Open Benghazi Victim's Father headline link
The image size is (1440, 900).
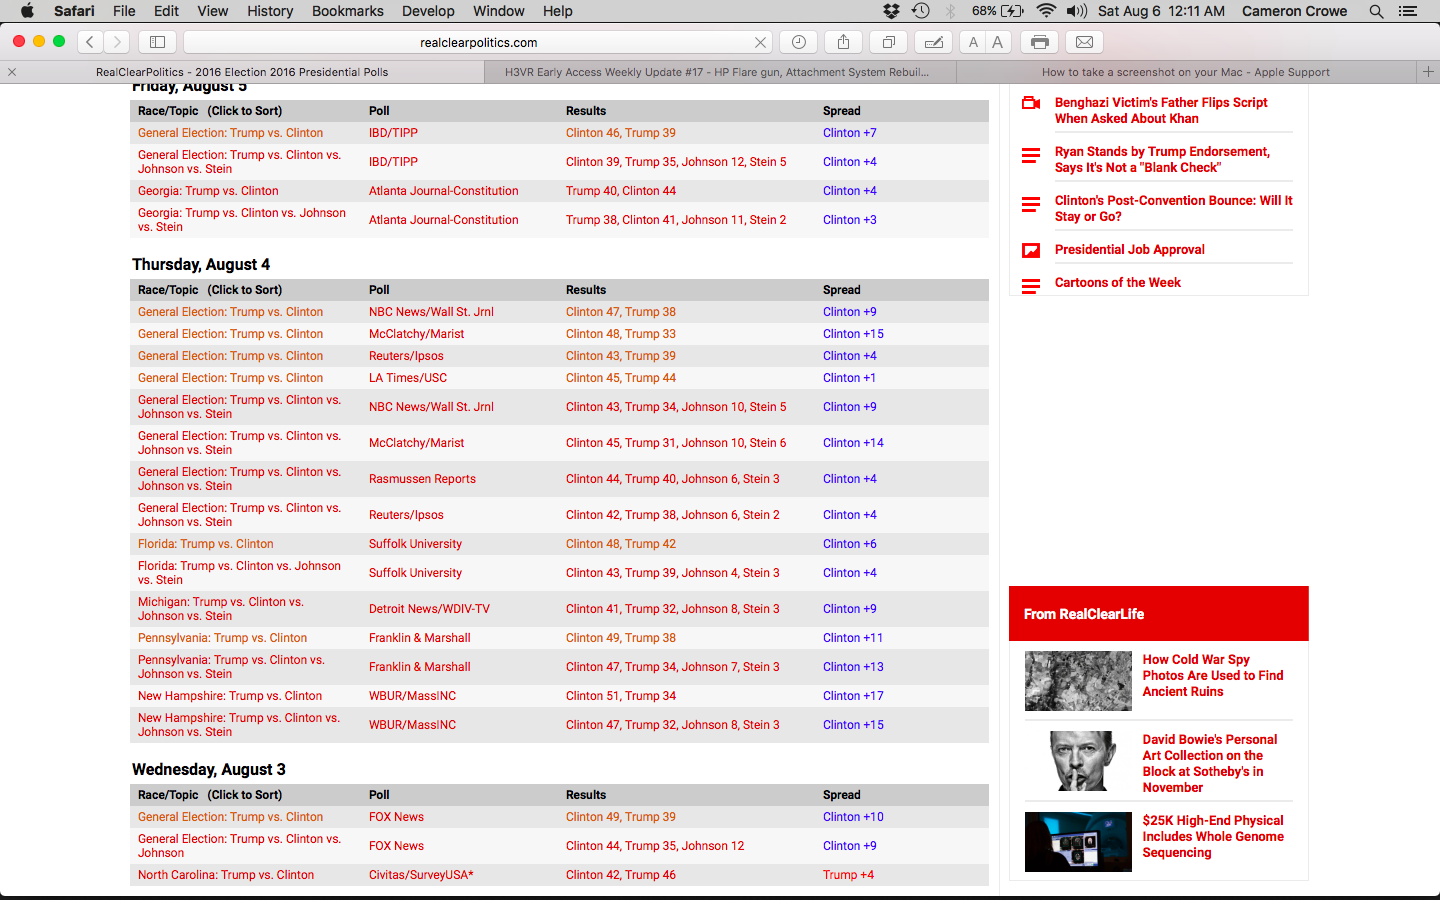pos(1161,110)
